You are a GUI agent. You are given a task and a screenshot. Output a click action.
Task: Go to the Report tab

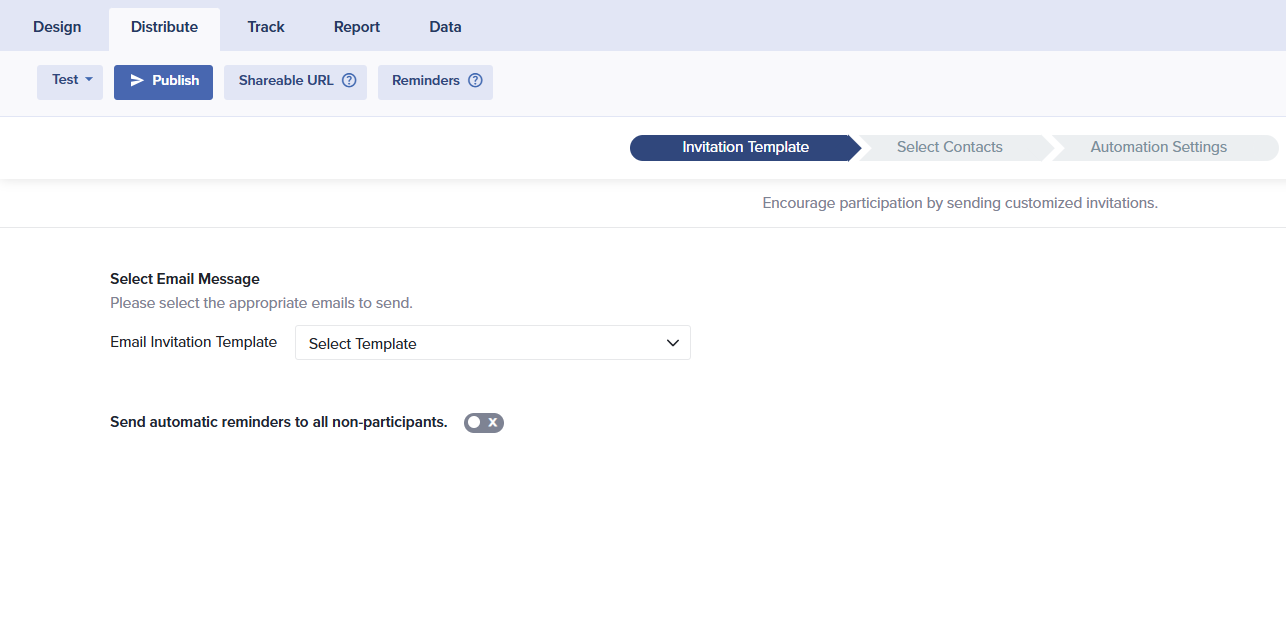click(x=357, y=27)
